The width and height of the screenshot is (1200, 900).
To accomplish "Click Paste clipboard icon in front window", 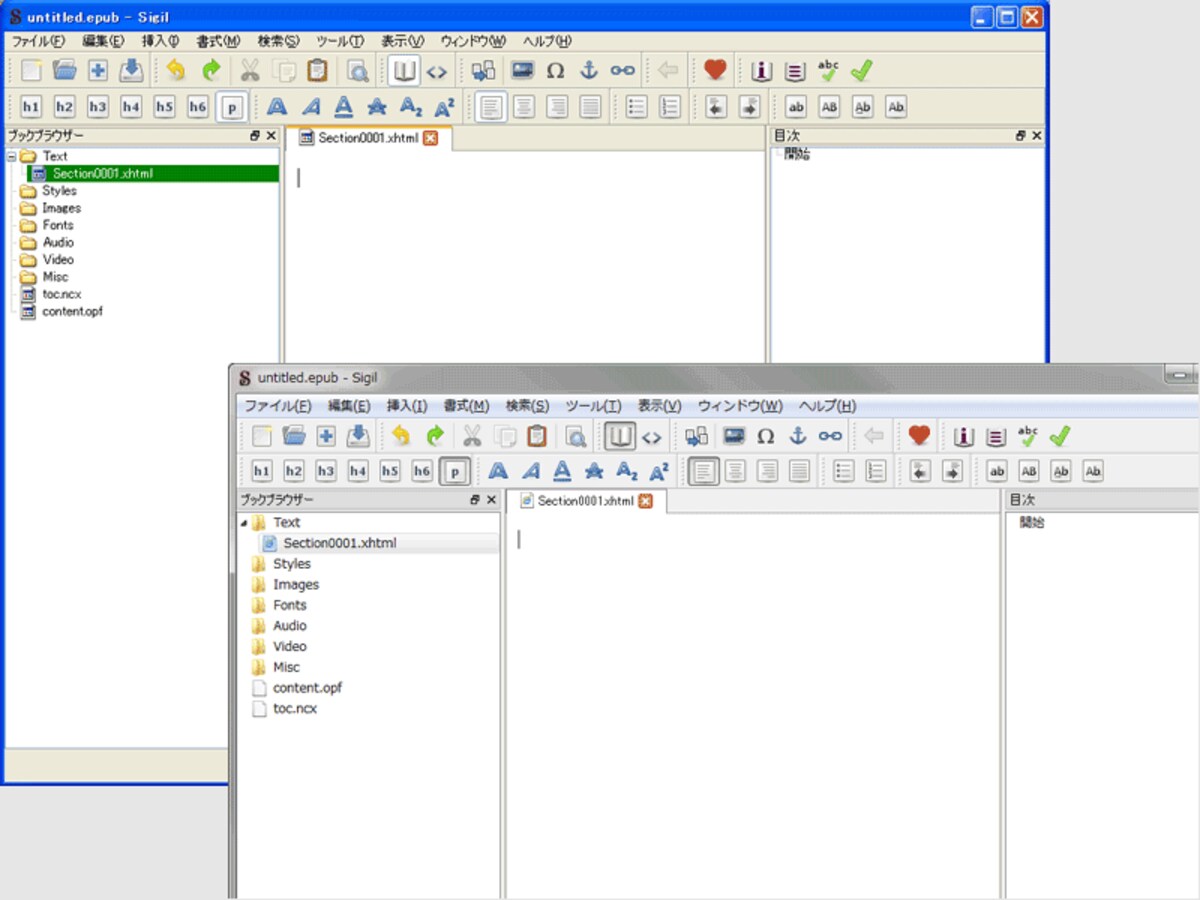I will coord(537,436).
